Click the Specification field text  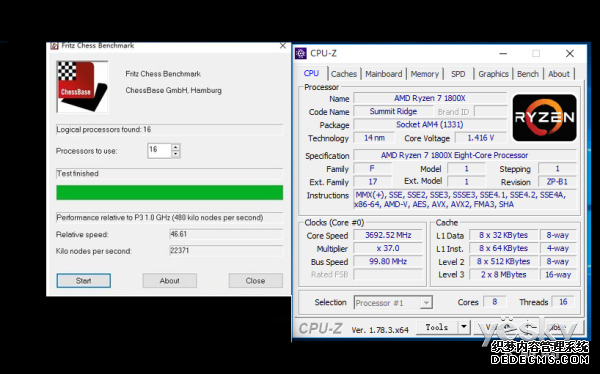465,155
